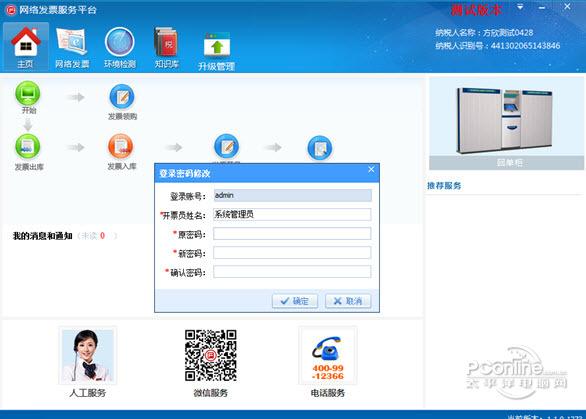Focus the 原密码 input field
The width and height of the screenshot is (586, 419).
[x=292, y=234]
